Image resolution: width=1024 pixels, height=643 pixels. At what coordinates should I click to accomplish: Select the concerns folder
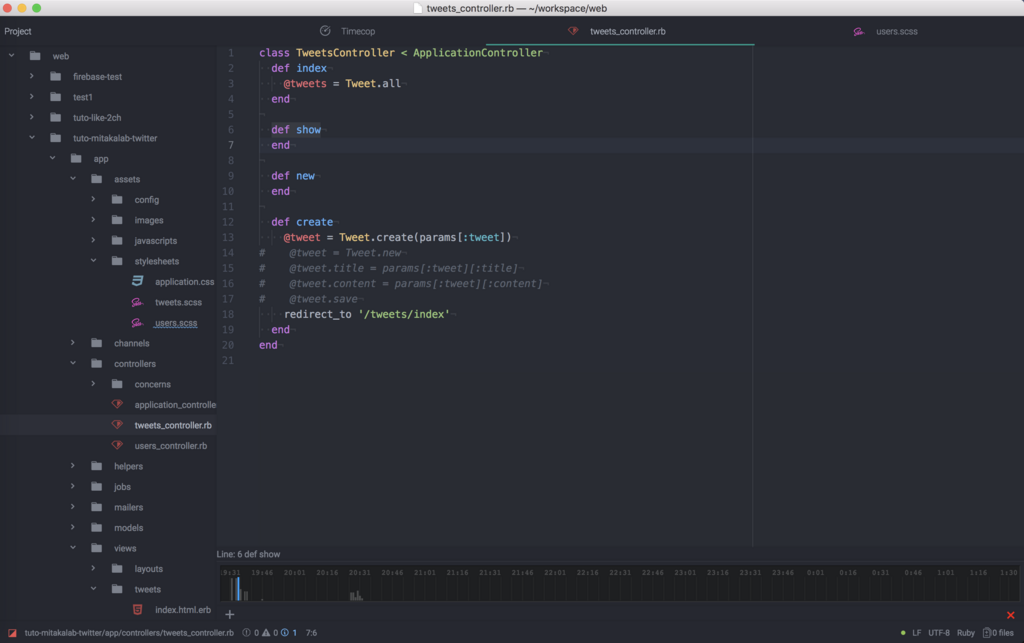[152, 384]
